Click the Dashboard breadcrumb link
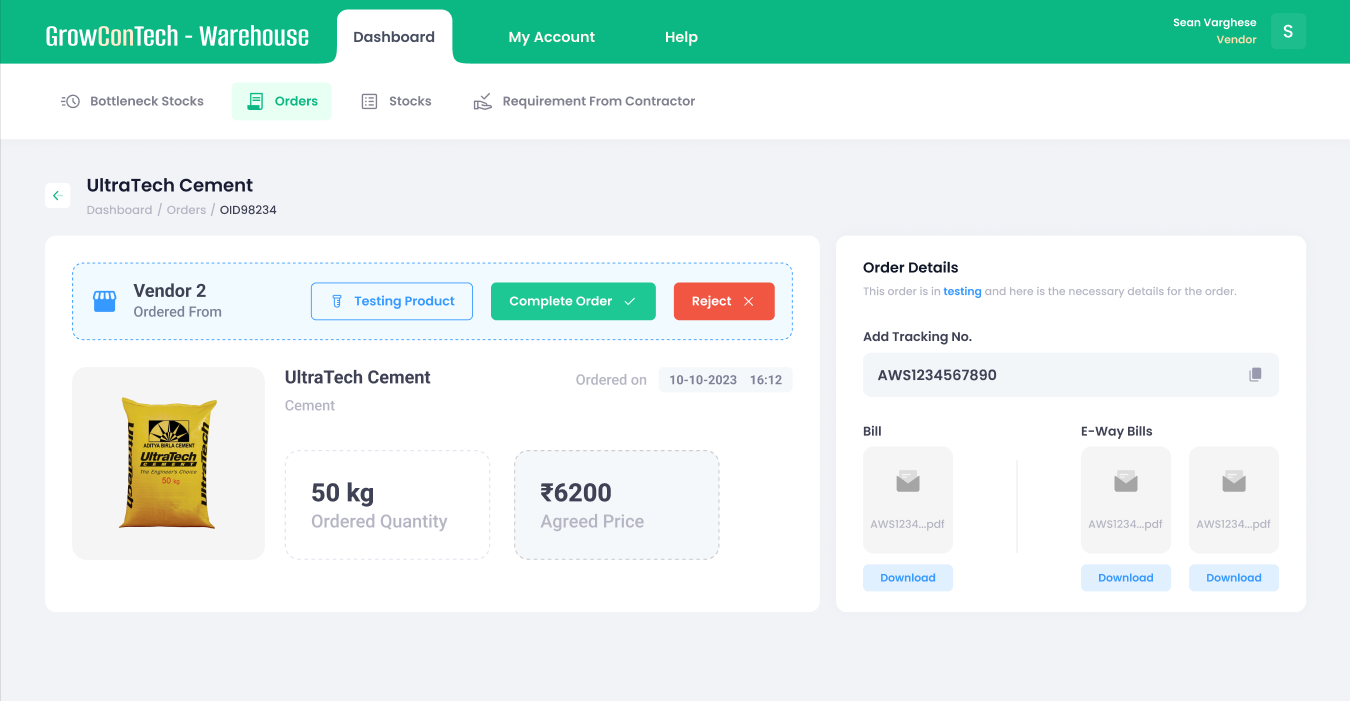This screenshot has width=1350, height=701. pyautogui.click(x=119, y=210)
